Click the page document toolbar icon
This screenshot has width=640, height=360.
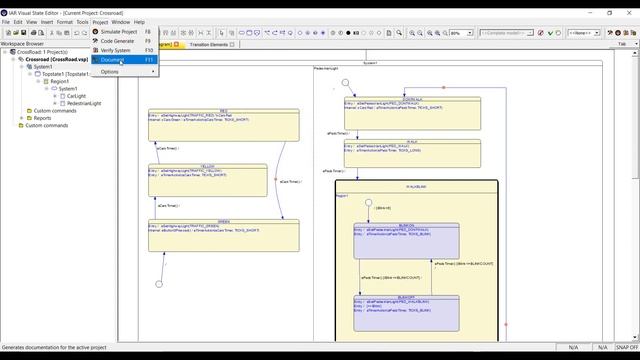tap(389, 33)
